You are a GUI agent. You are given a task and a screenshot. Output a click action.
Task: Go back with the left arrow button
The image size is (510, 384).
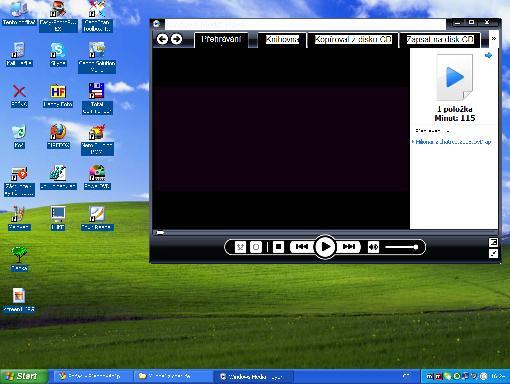[x=162, y=39]
